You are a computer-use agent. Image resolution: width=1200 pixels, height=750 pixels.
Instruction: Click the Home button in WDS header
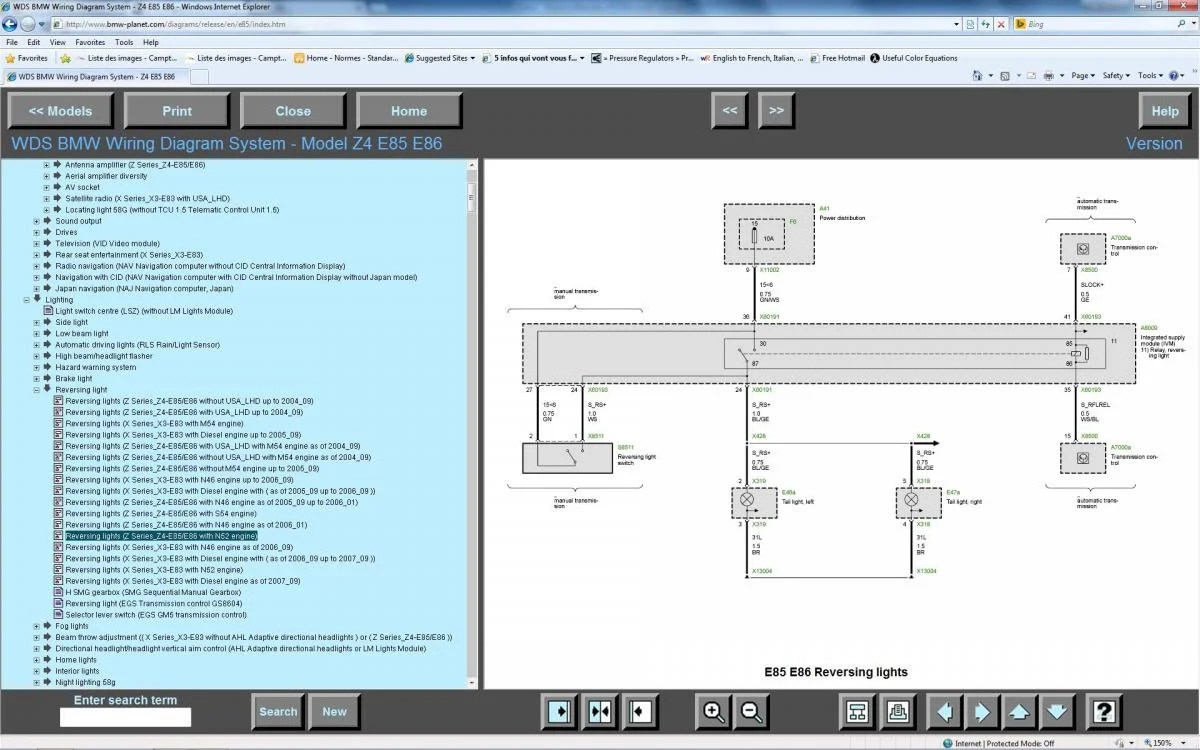click(x=409, y=111)
